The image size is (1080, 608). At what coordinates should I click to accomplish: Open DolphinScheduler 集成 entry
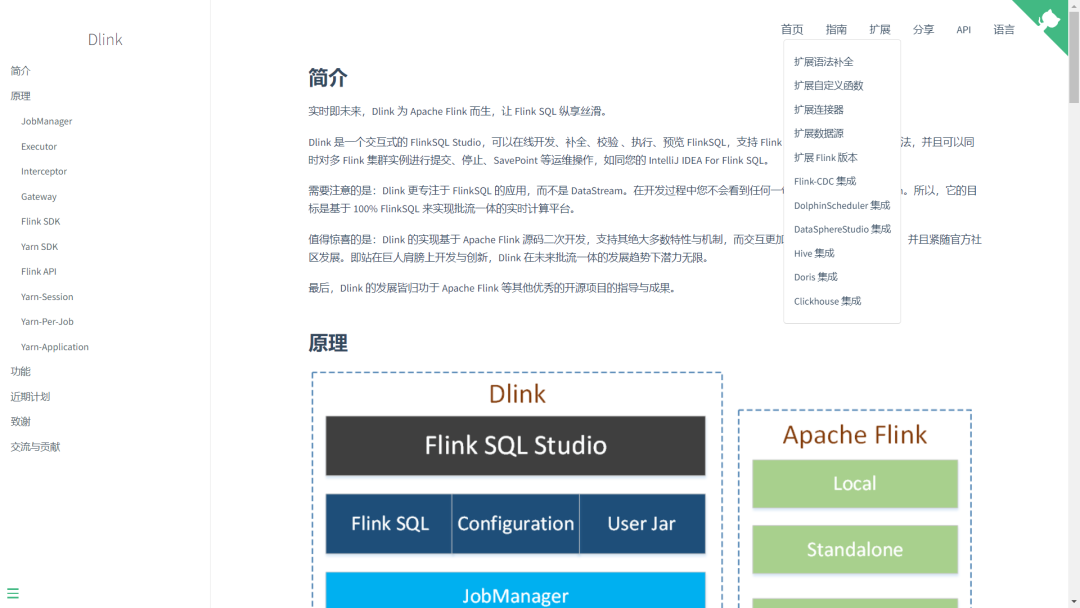pyautogui.click(x=842, y=205)
